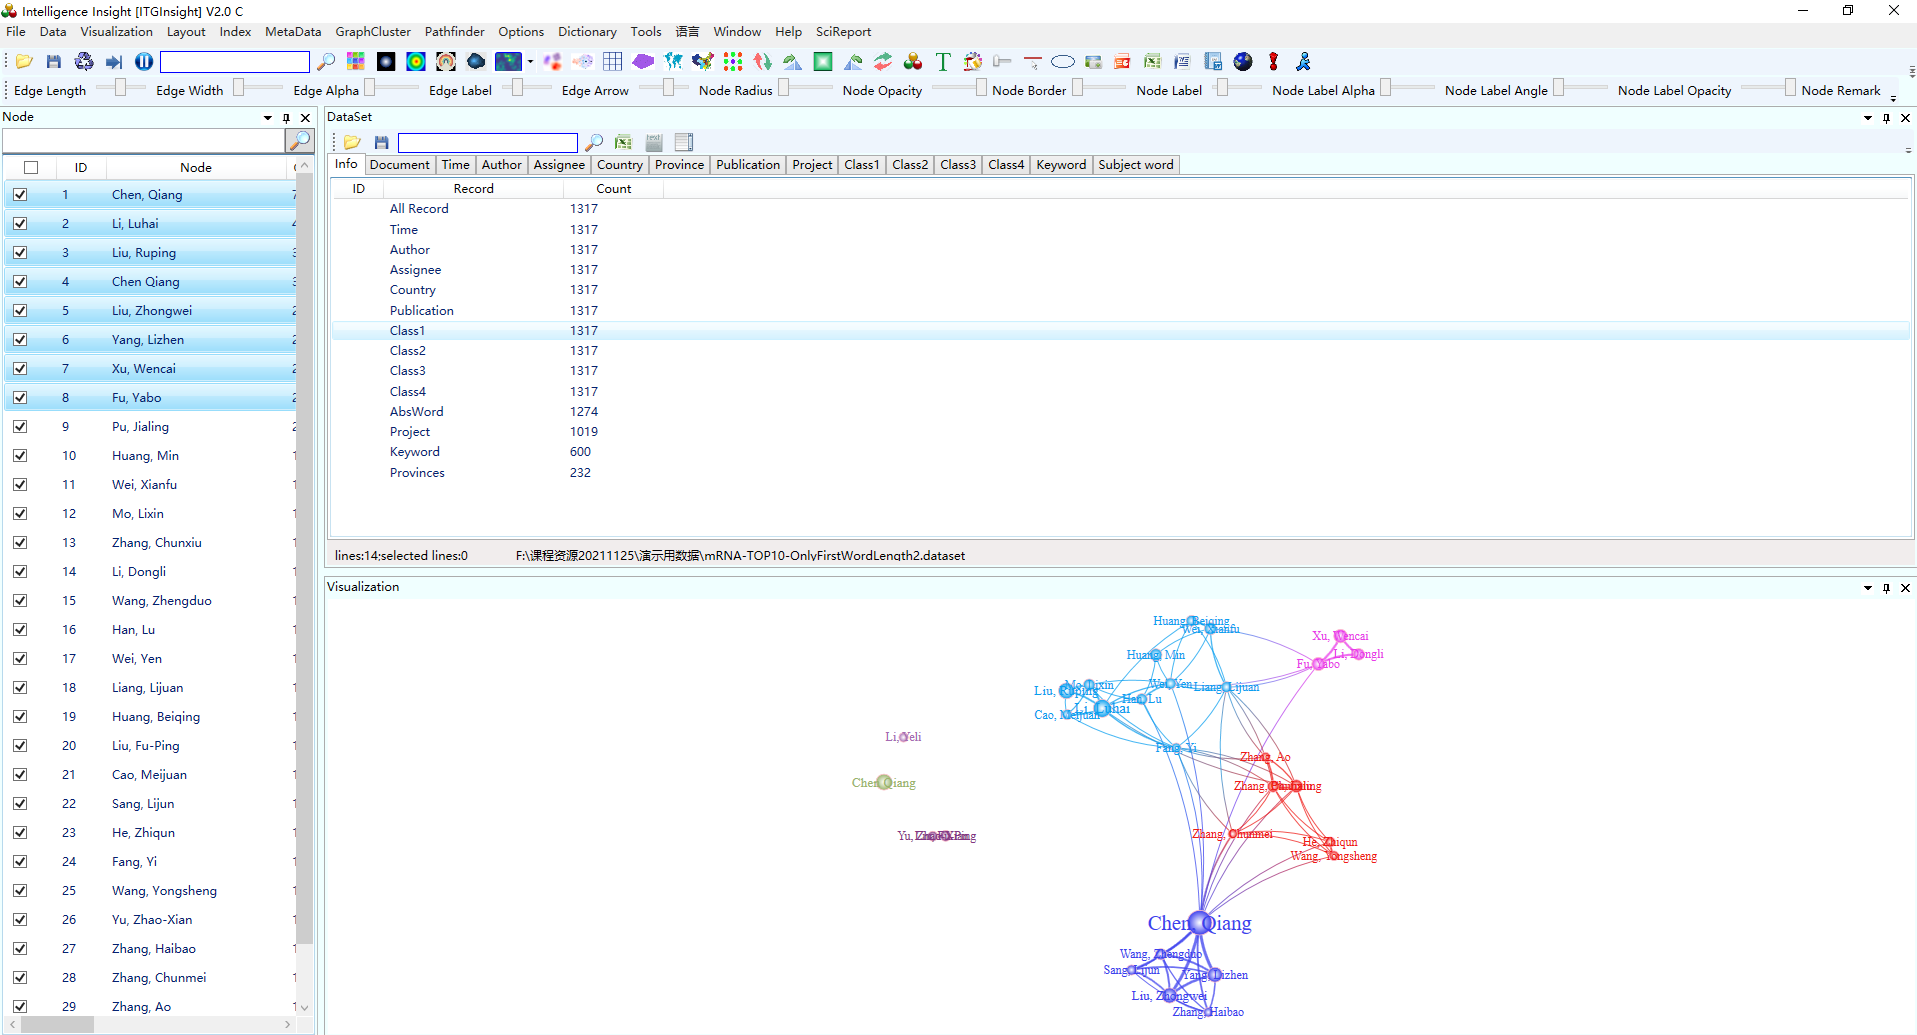The width and height of the screenshot is (1917, 1035).
Task: Uncheck the Zhang, Chunxiu node checkbox
Action: (x=20, y=543)
